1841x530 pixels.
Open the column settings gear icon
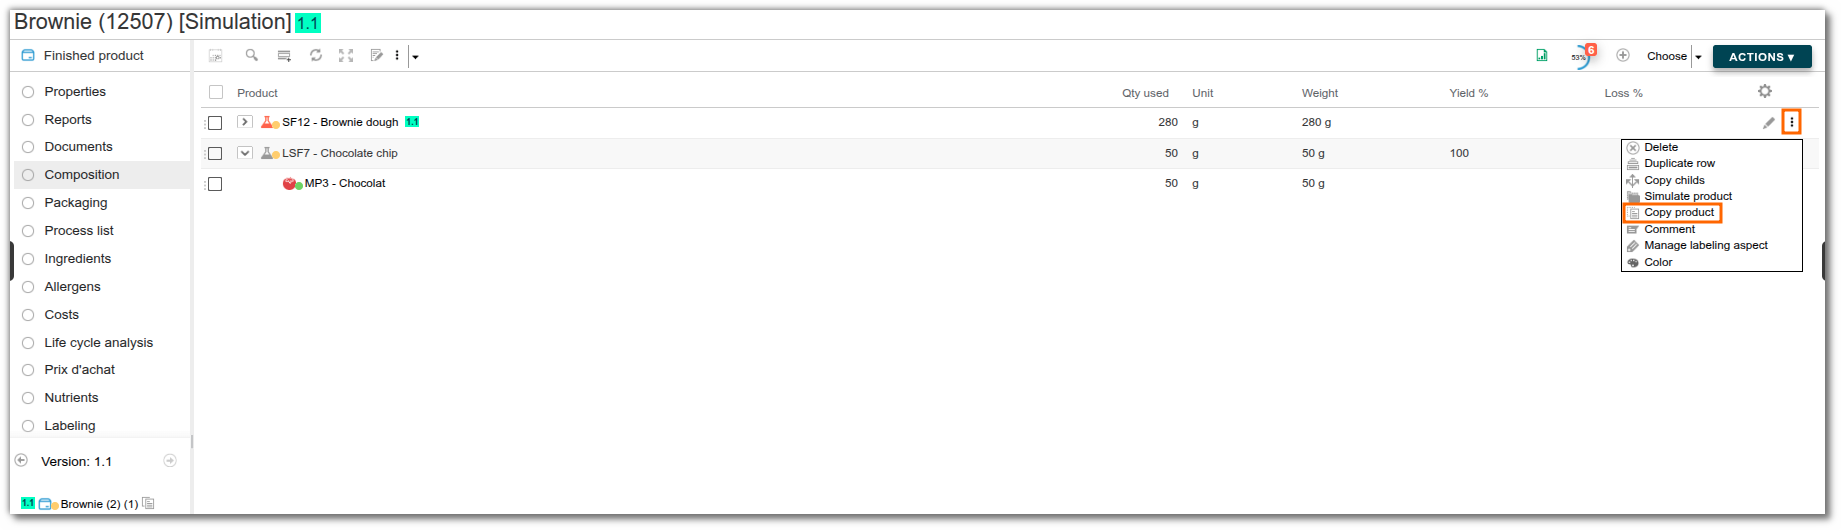pyautogui.click(x=1765, y=91)
